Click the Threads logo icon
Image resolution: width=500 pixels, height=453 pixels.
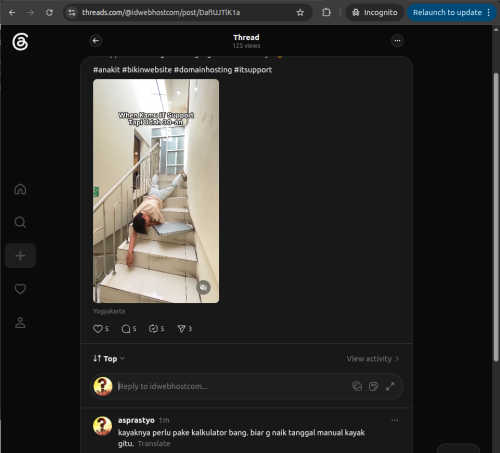20,42
